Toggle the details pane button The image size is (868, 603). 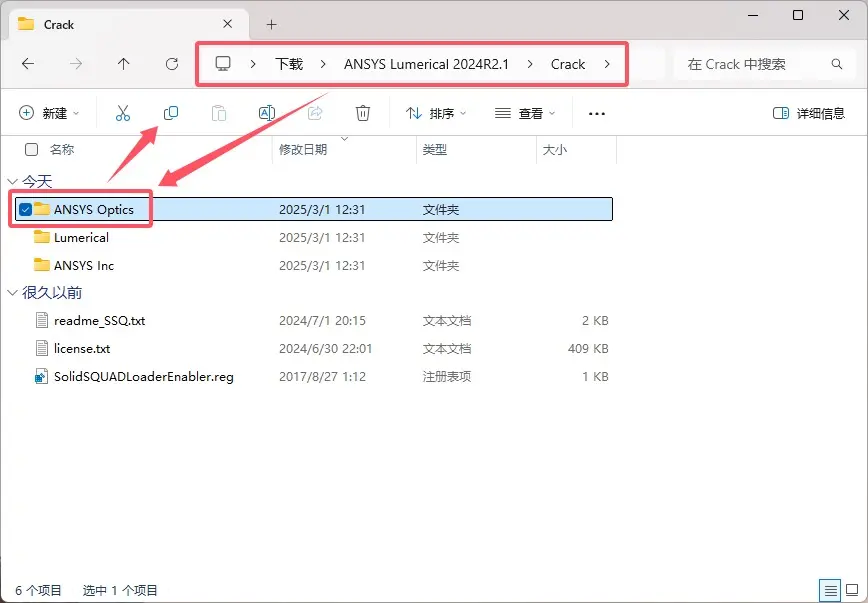click(808, 113)
